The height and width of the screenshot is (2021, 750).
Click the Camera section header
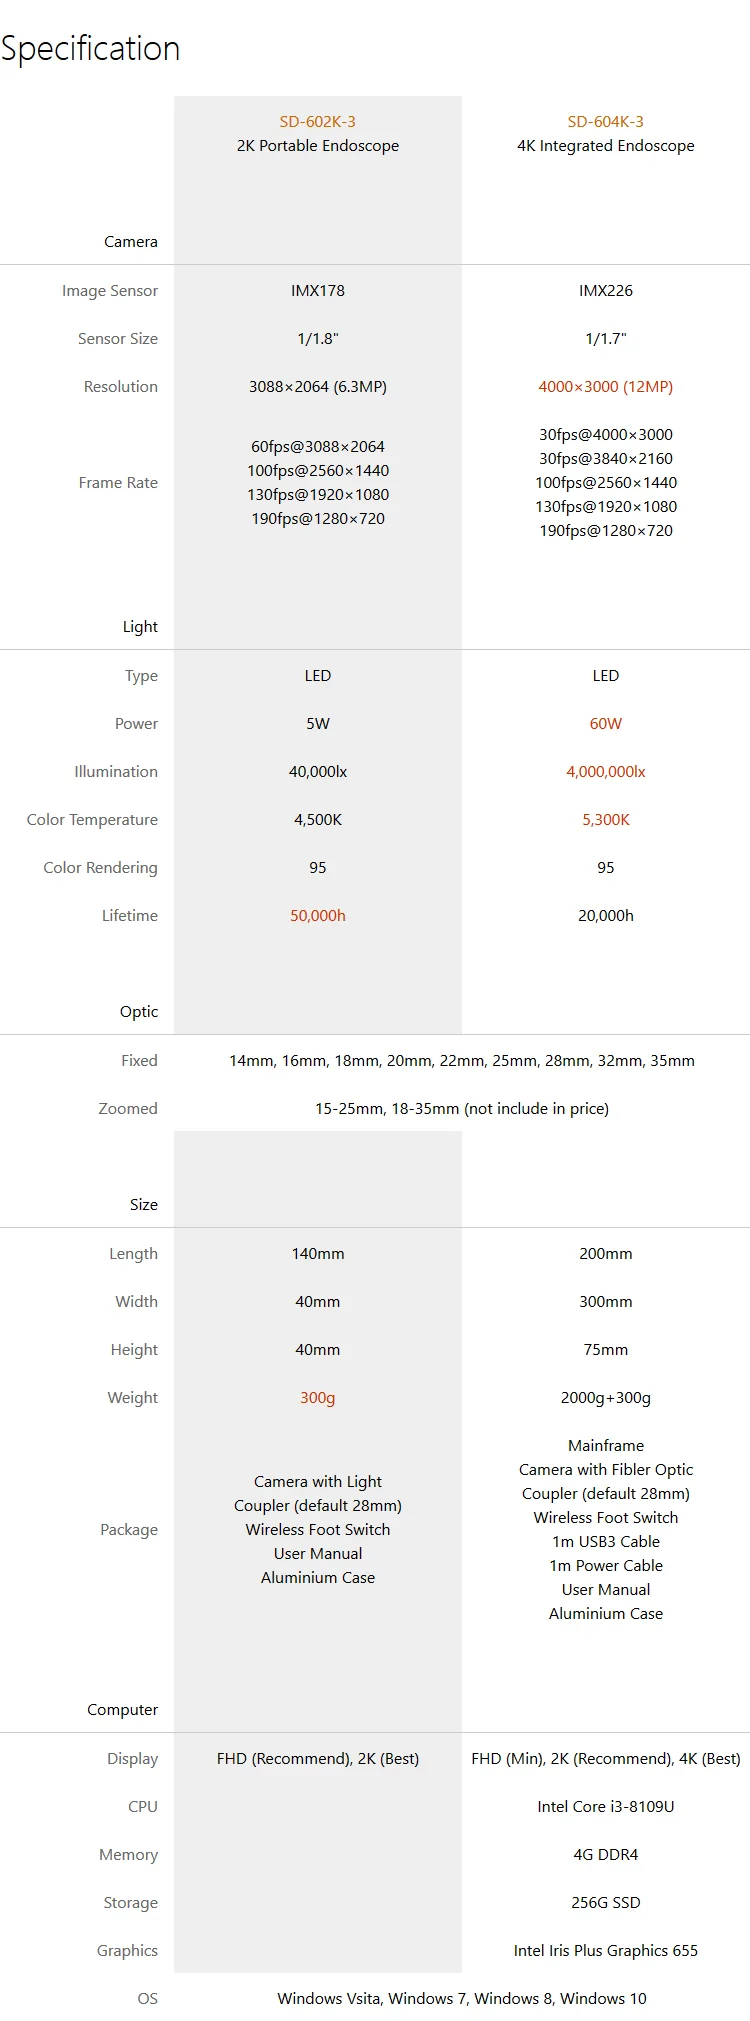pos(131,242)
